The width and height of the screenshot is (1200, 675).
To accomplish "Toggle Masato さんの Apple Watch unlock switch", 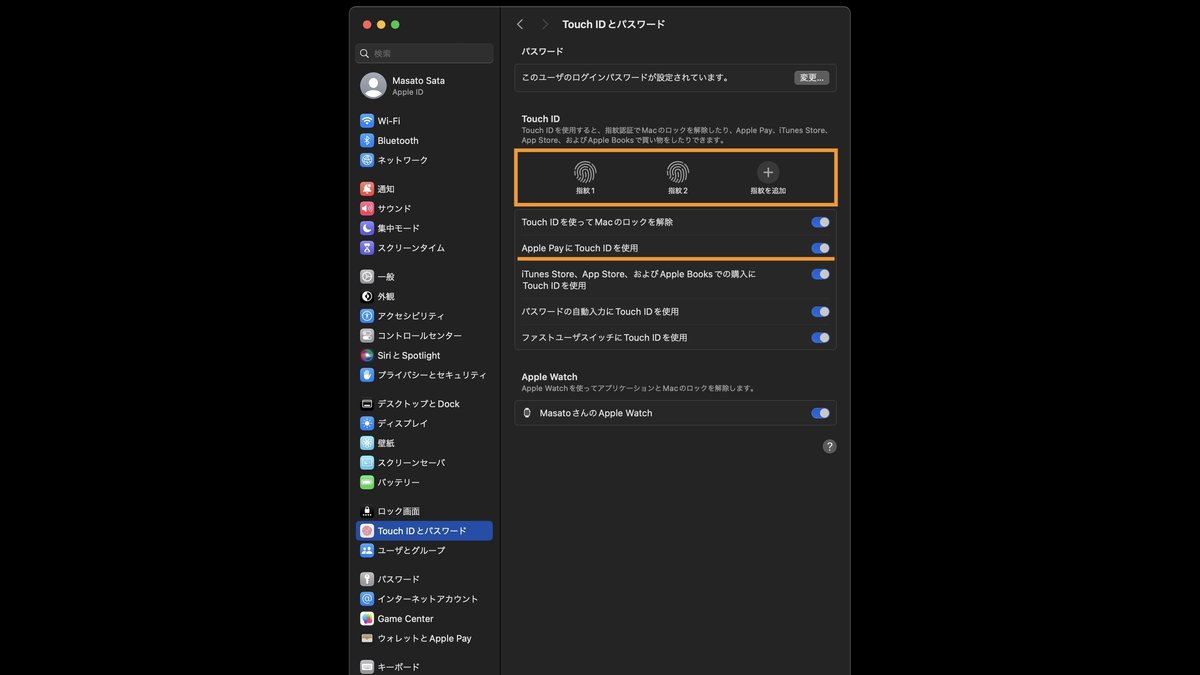I will (x=820, y=413).
